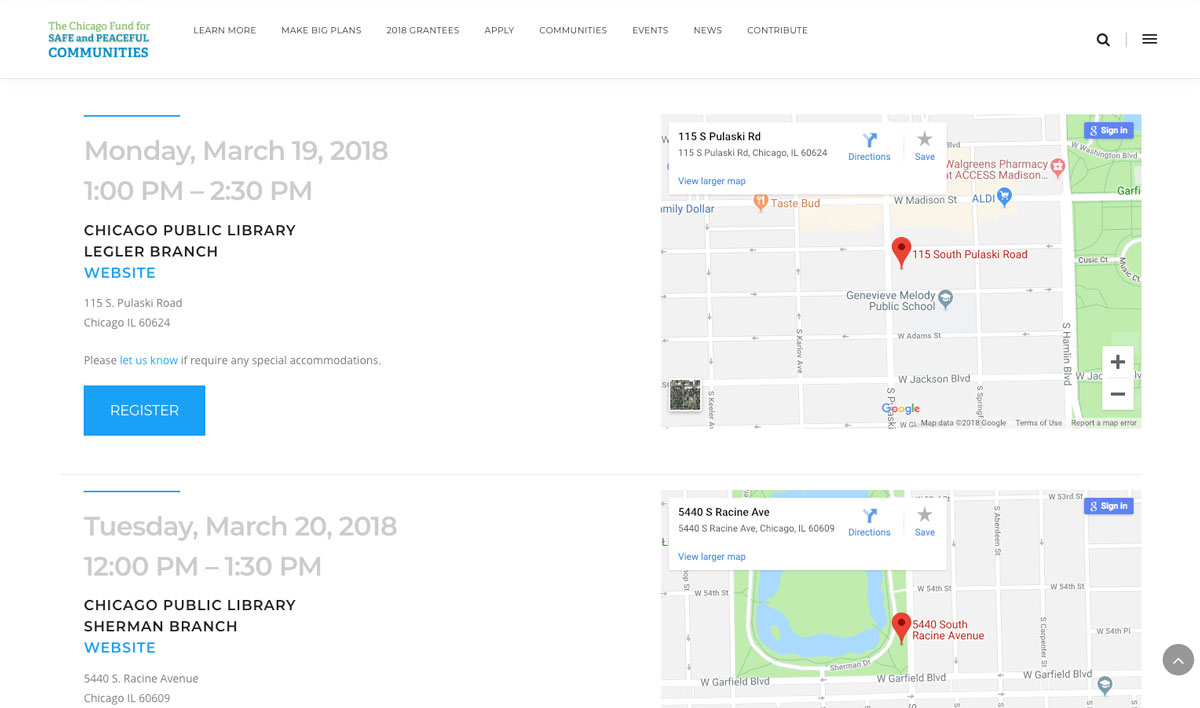This screenshot has height=708, width=1200.
Task: Open the 2018 Grantees menu item
Action: coord(423,31)
